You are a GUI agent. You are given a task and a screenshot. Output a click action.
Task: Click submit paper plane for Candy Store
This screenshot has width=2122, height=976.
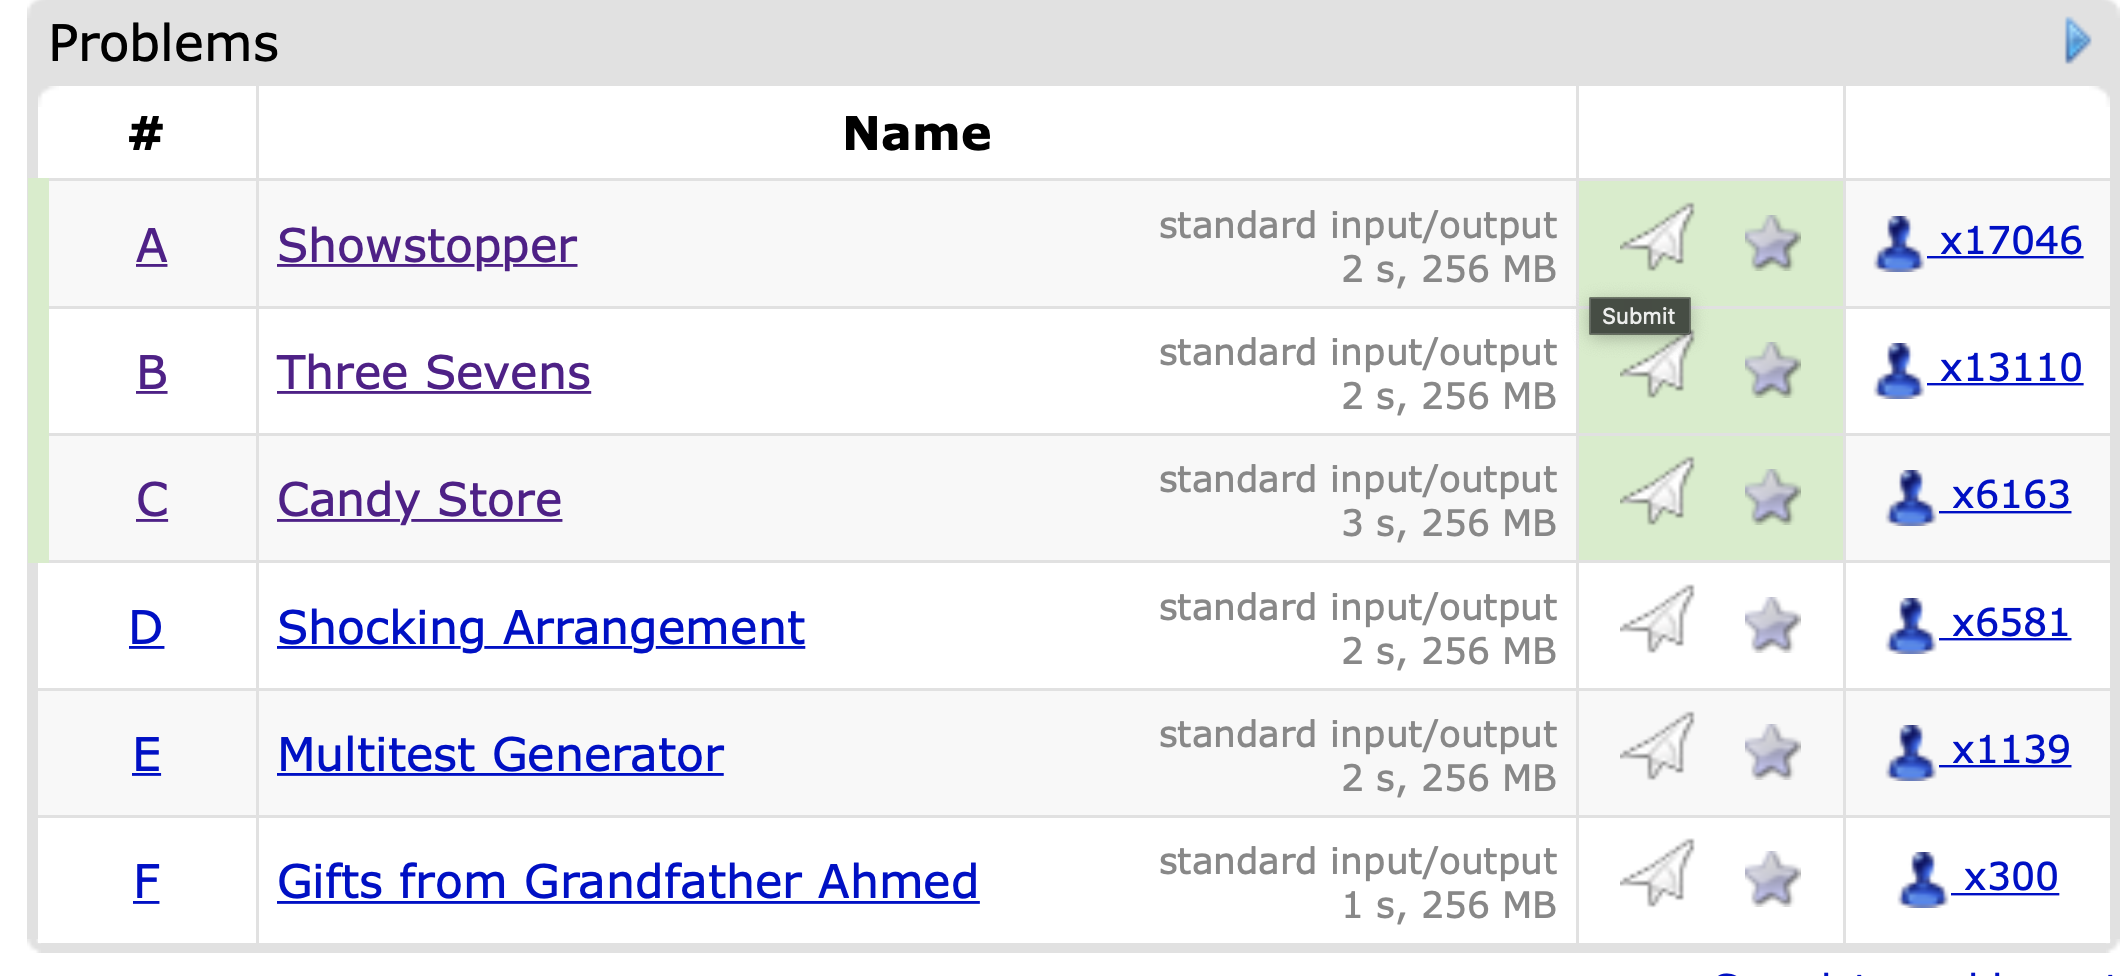[1658, 492]
